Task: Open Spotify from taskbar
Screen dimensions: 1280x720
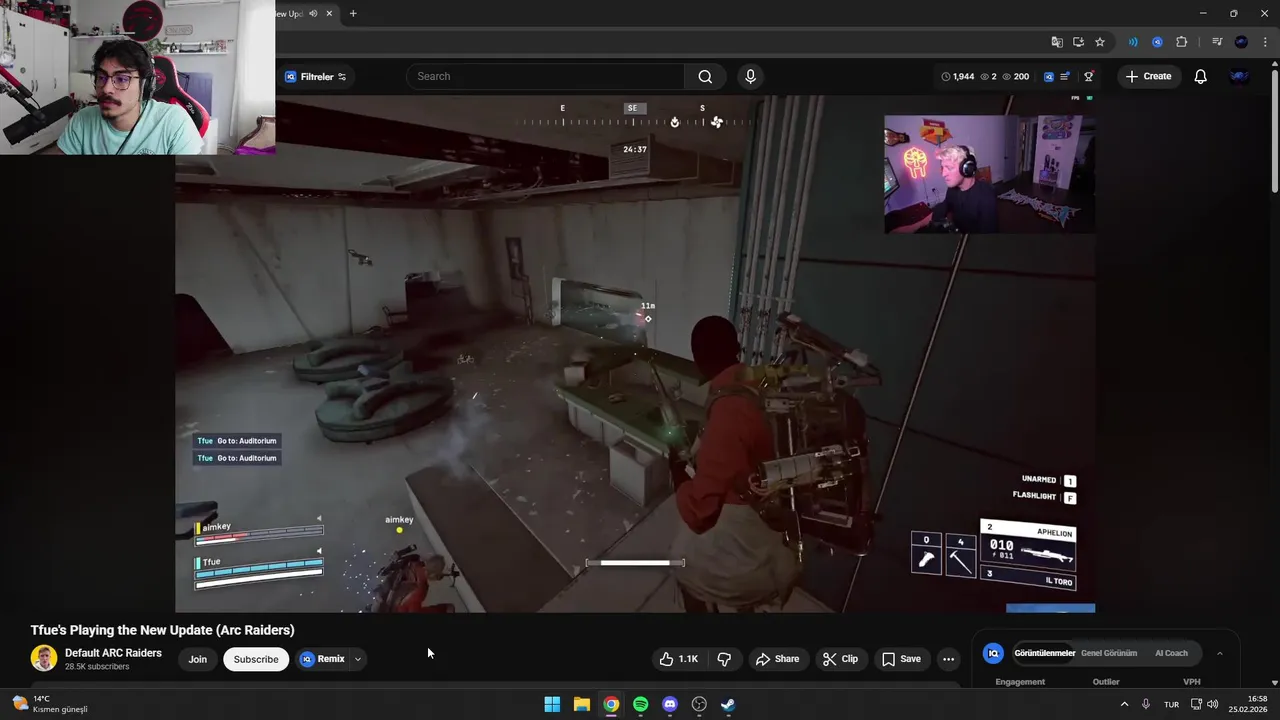Action: pos(640,704)
